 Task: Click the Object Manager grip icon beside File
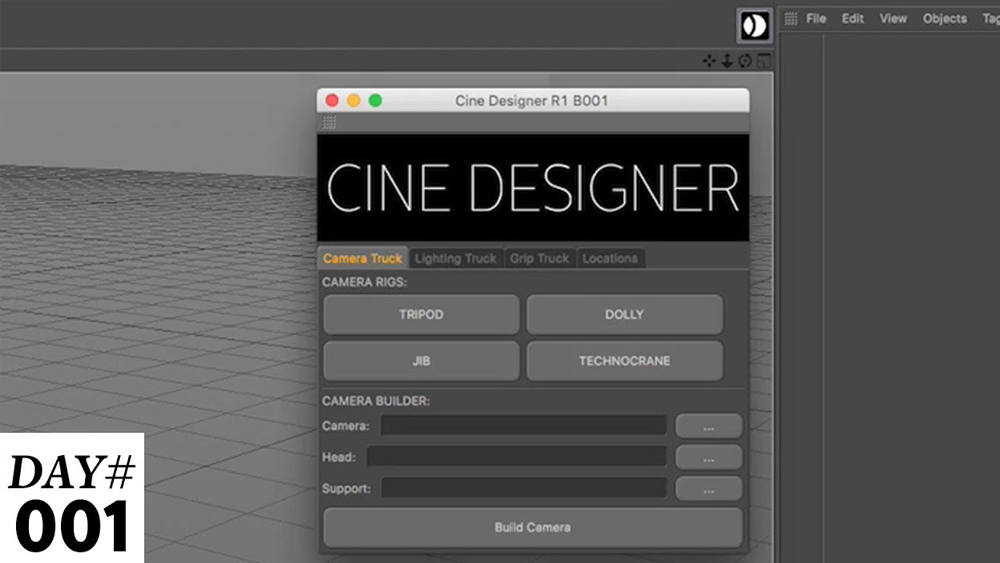click(x=791, y=18)
